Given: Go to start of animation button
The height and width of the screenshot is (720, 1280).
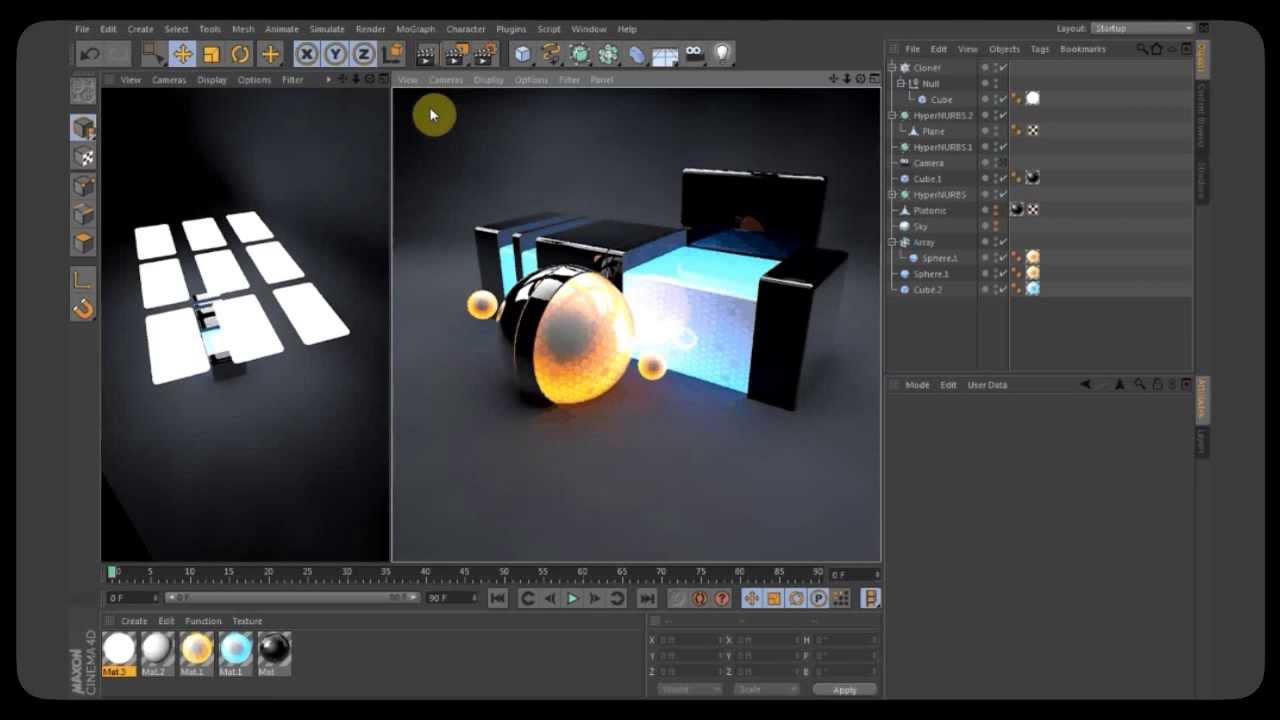Looking at the screenshot, I should point(497,598).
